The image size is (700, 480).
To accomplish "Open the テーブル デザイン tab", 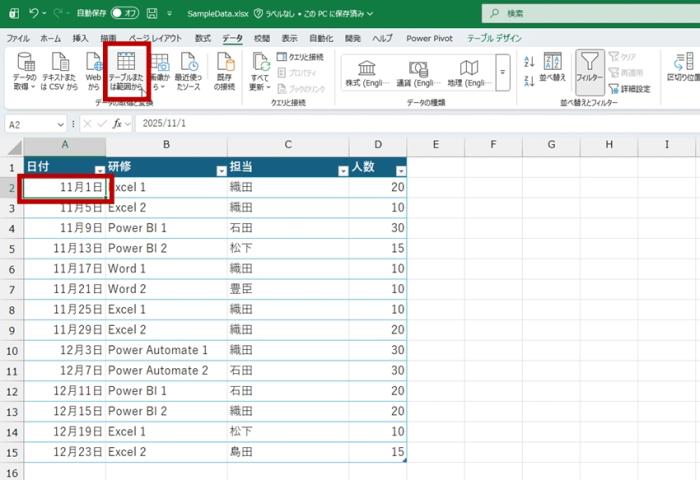I will coord(494,37).
